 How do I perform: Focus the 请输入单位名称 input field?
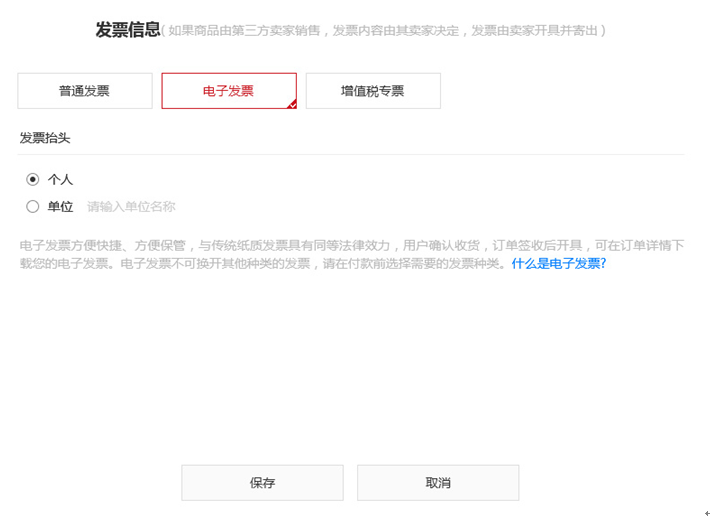pyautogui.click(x=131, y=207)
